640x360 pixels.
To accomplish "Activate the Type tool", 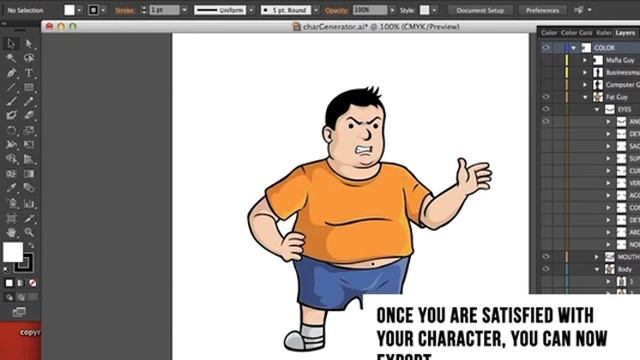I will point(29,73).
